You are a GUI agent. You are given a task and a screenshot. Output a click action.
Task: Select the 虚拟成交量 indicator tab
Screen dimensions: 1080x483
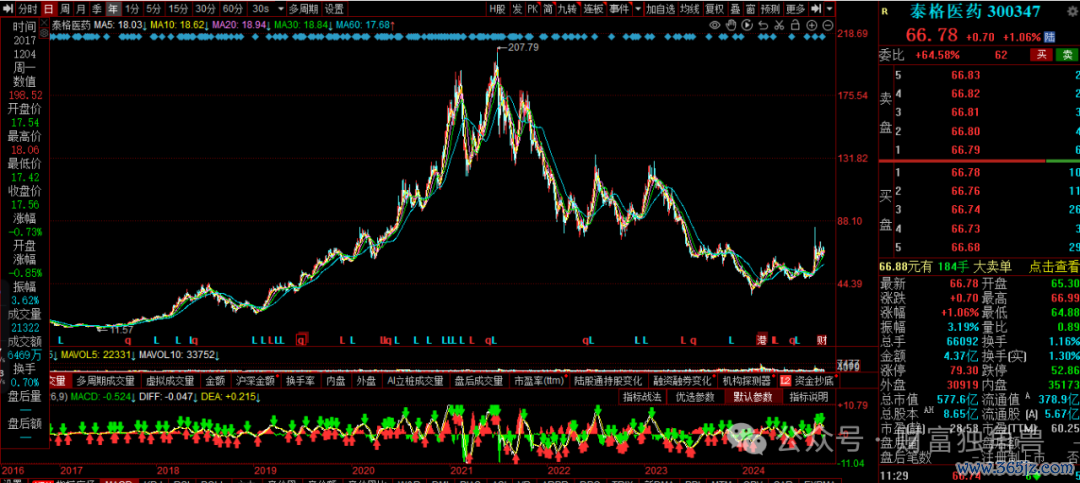click(x=169, y=380)
